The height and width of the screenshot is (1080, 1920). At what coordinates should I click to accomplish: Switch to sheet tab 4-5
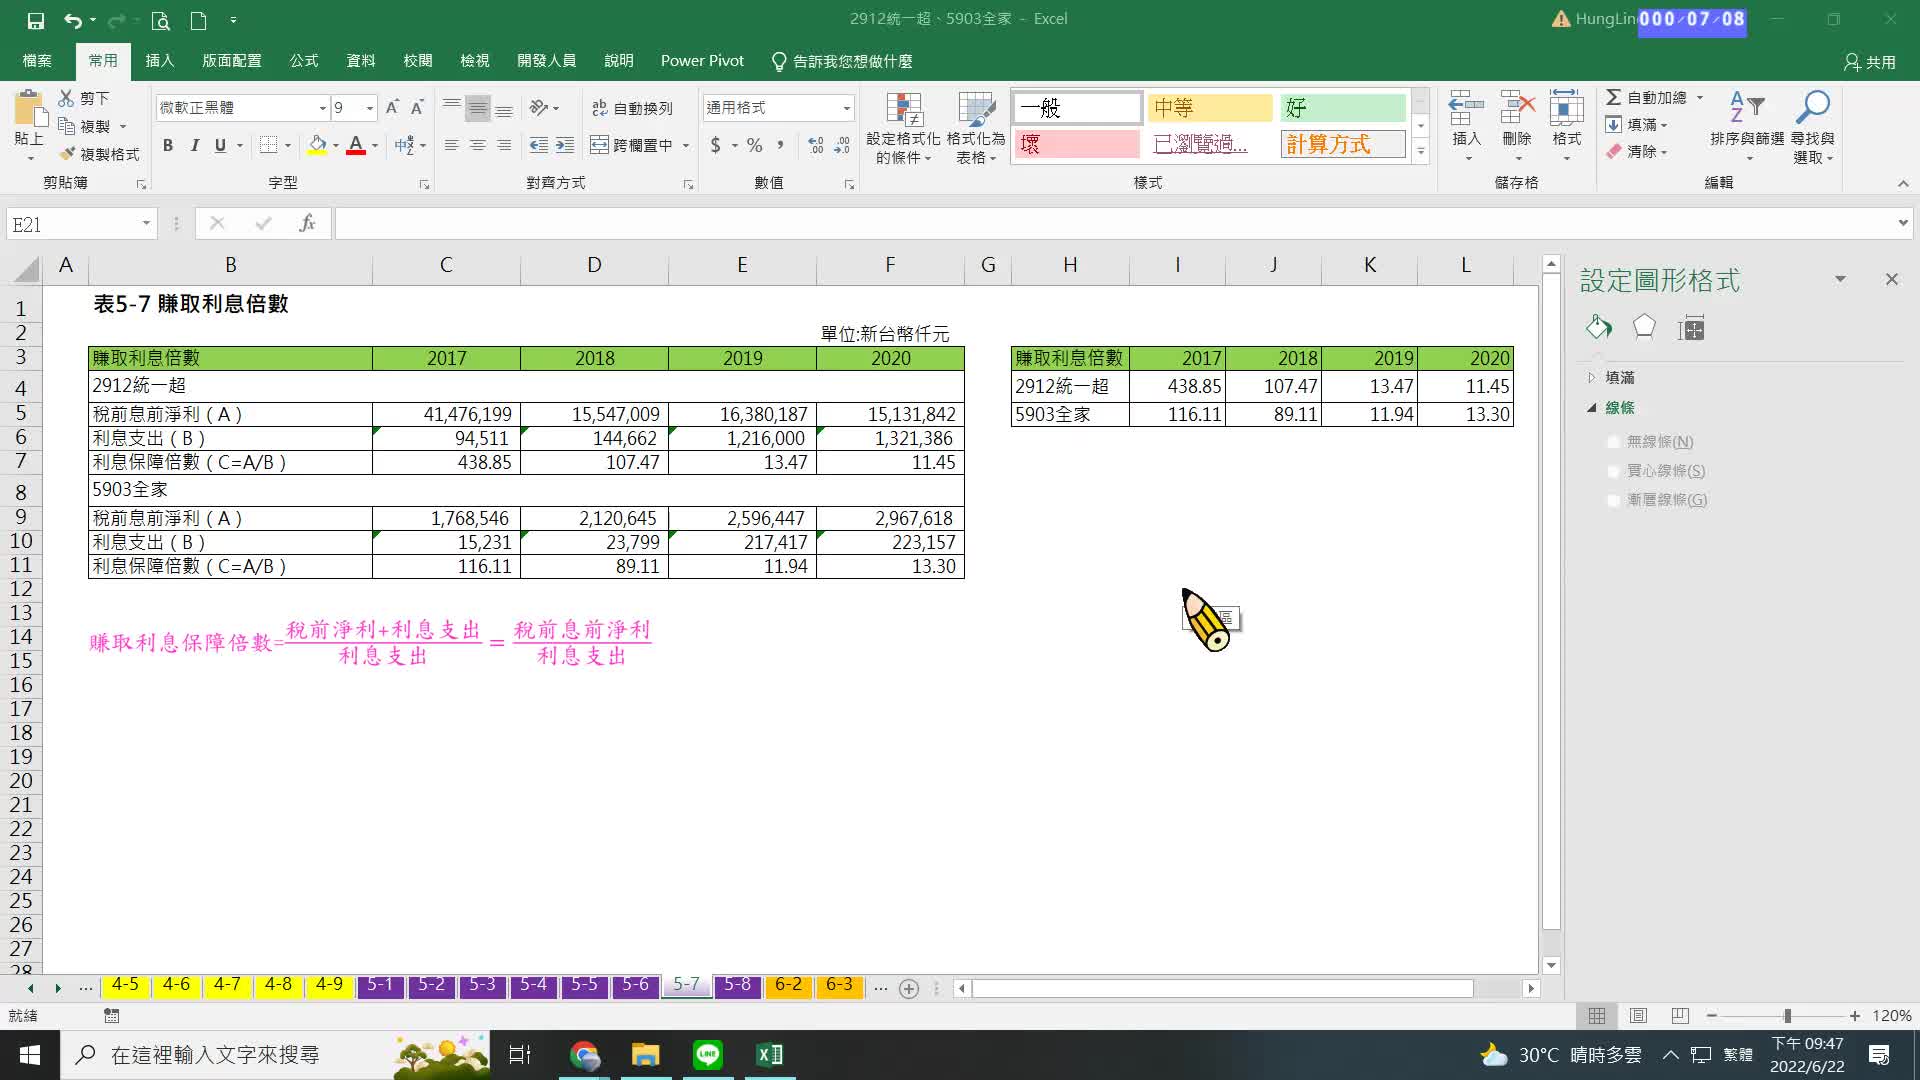(x=125, y=985)
